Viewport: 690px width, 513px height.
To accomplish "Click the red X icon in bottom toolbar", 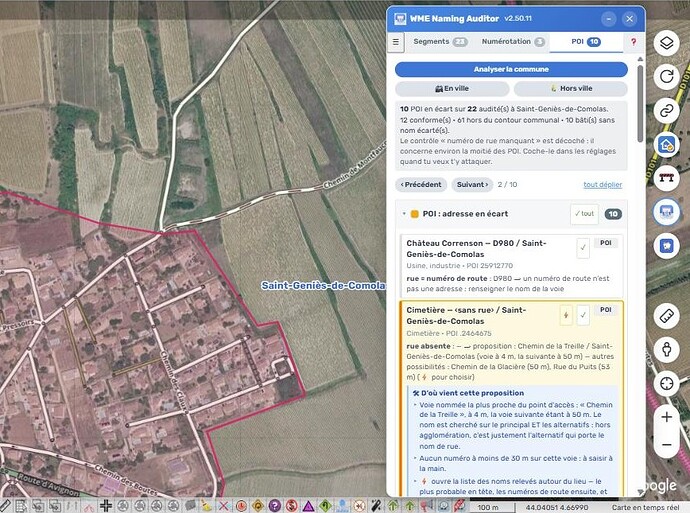I will coord(223,506).
